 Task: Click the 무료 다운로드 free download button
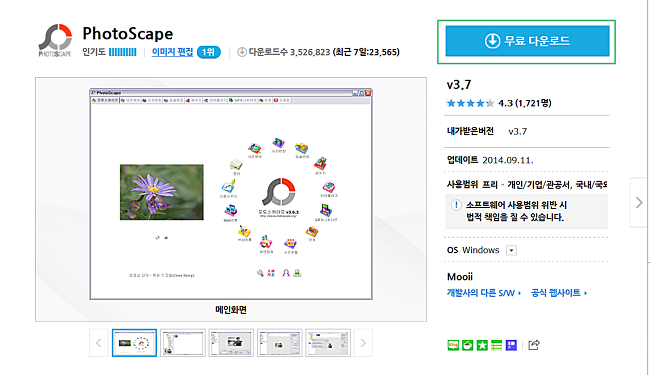tap(527, 41)
